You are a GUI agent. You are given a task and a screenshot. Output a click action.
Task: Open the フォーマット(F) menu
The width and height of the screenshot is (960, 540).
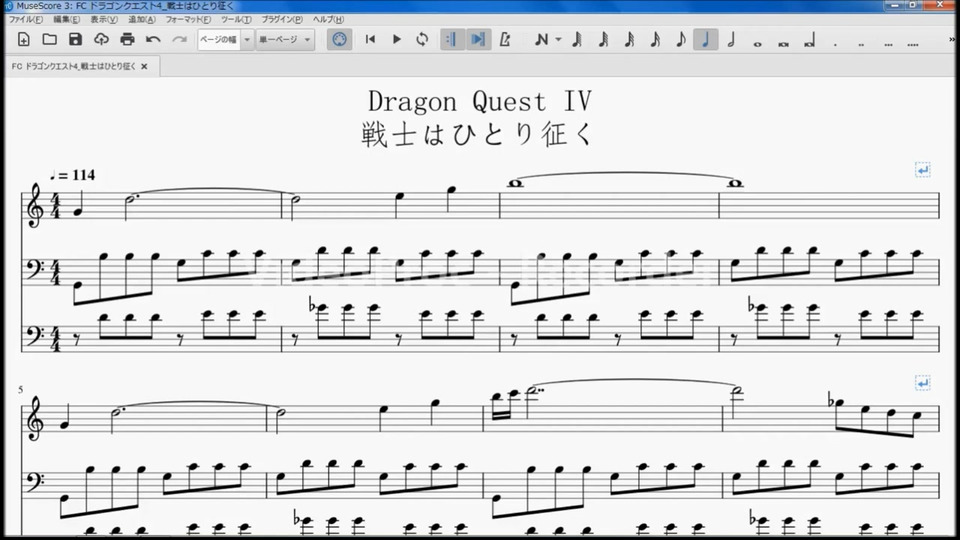pyautogui.click(x=188, y=20)
